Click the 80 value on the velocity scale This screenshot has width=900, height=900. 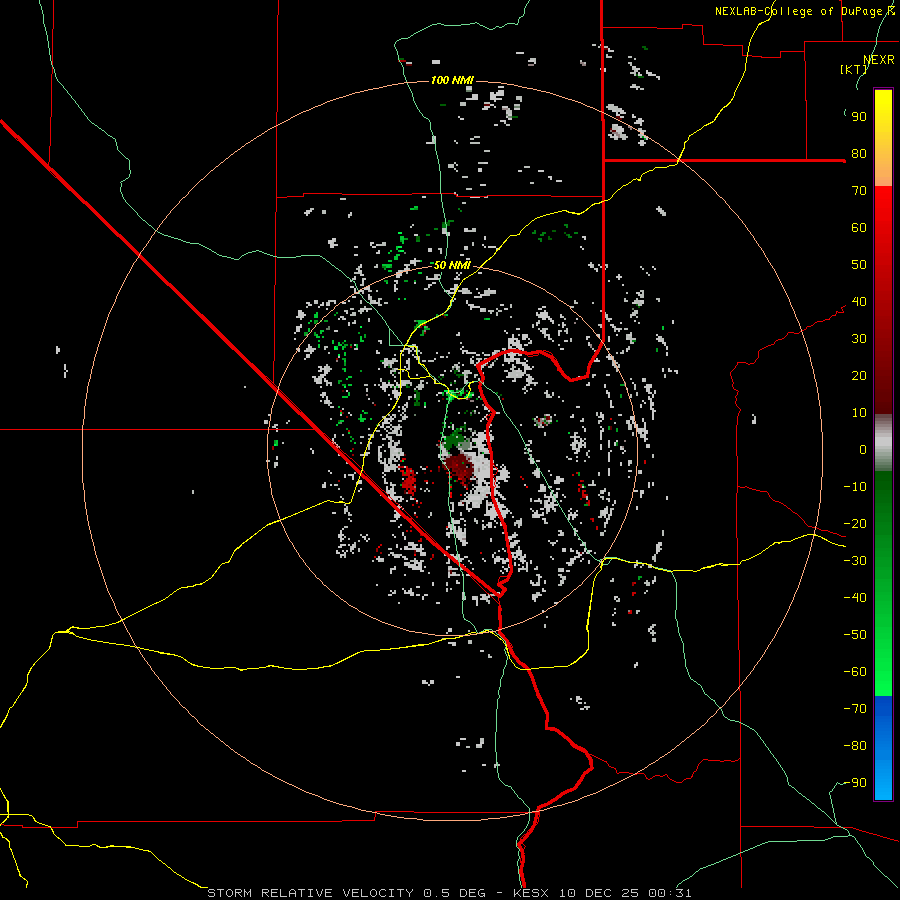[859, 154]
